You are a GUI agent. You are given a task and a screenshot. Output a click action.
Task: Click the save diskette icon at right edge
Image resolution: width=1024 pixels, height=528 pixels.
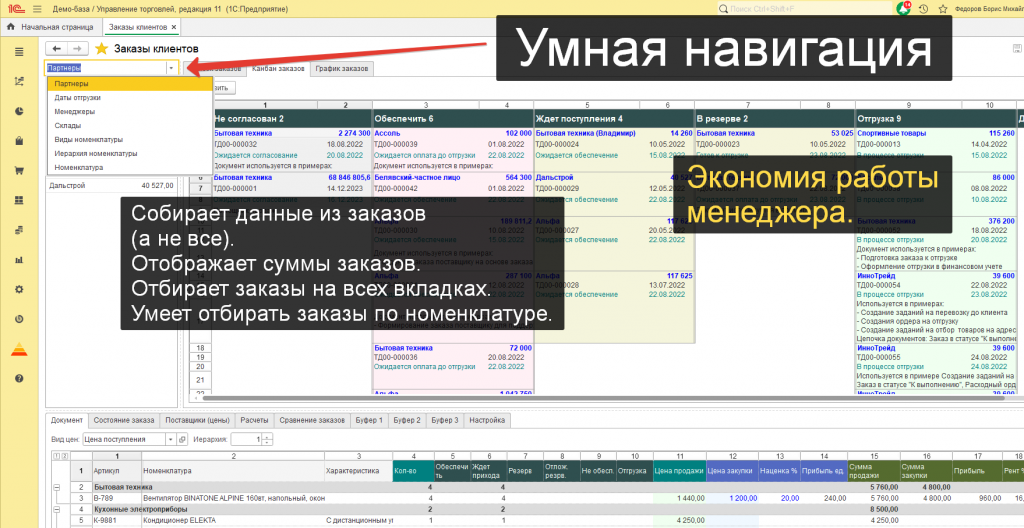1017,48
